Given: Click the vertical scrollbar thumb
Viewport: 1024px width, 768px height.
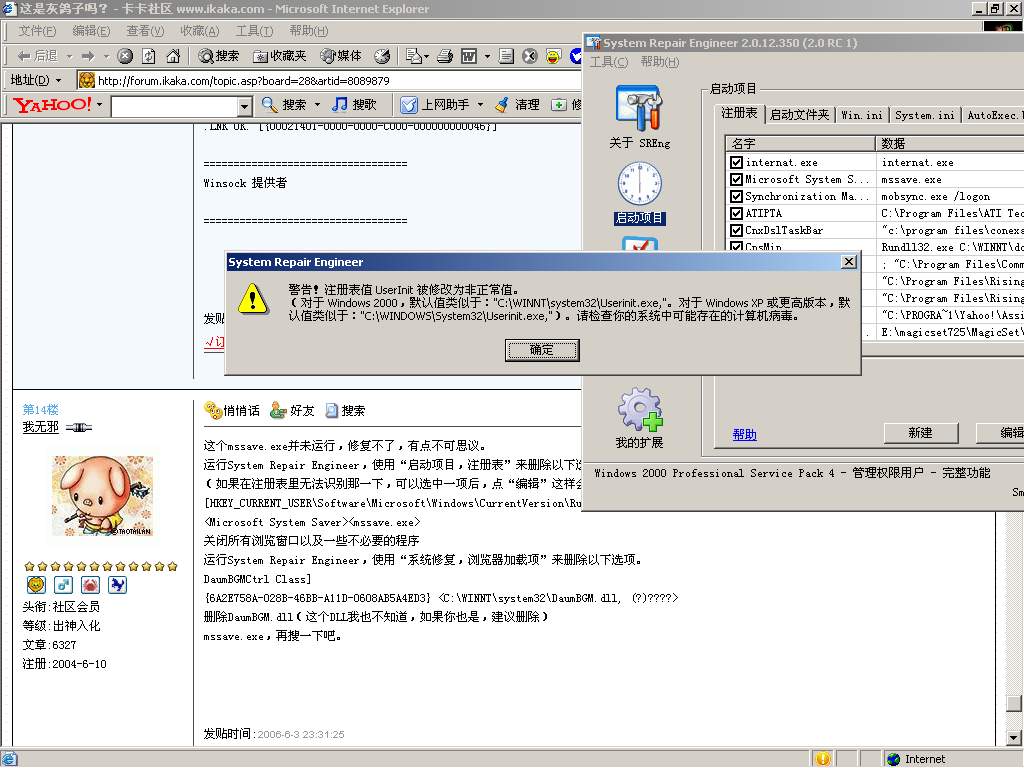Looking at the screenshot, I should (1014, 703).
